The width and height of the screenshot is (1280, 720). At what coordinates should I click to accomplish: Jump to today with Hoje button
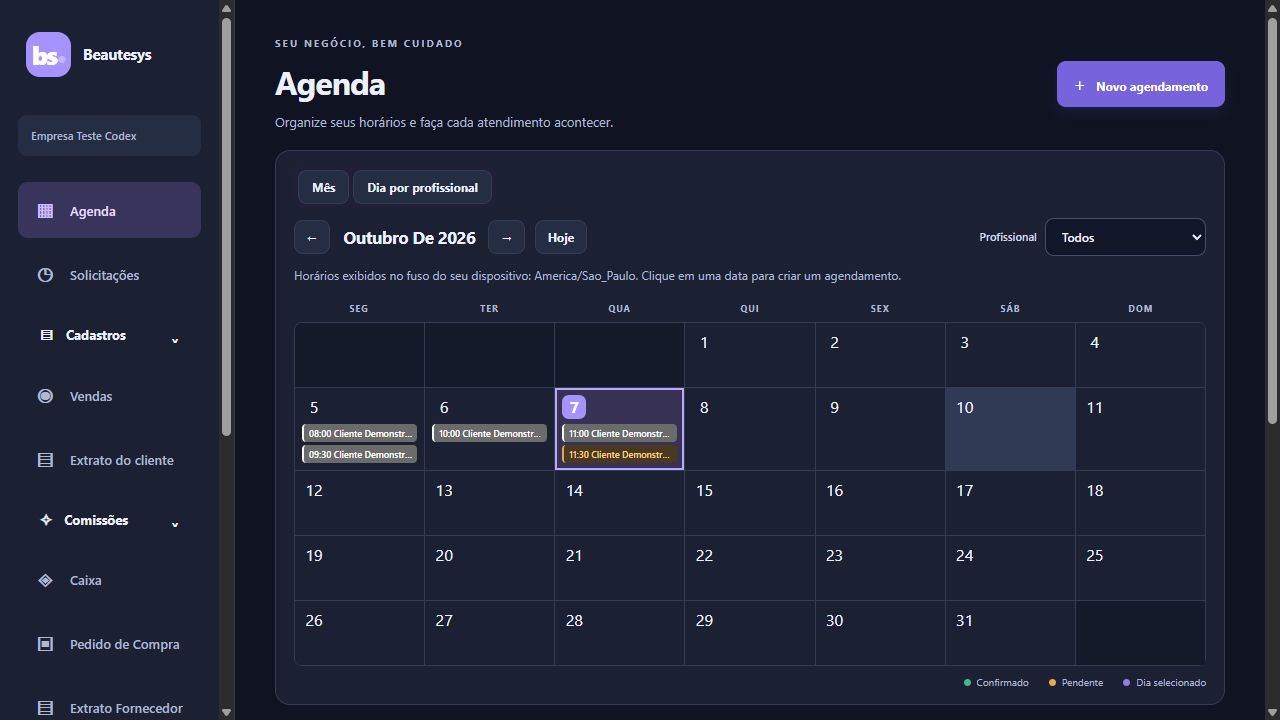561,238
